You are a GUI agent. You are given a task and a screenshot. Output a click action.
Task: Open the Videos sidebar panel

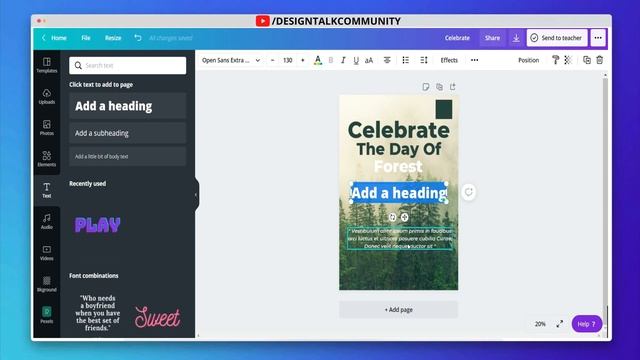click(x=47, y=253)
